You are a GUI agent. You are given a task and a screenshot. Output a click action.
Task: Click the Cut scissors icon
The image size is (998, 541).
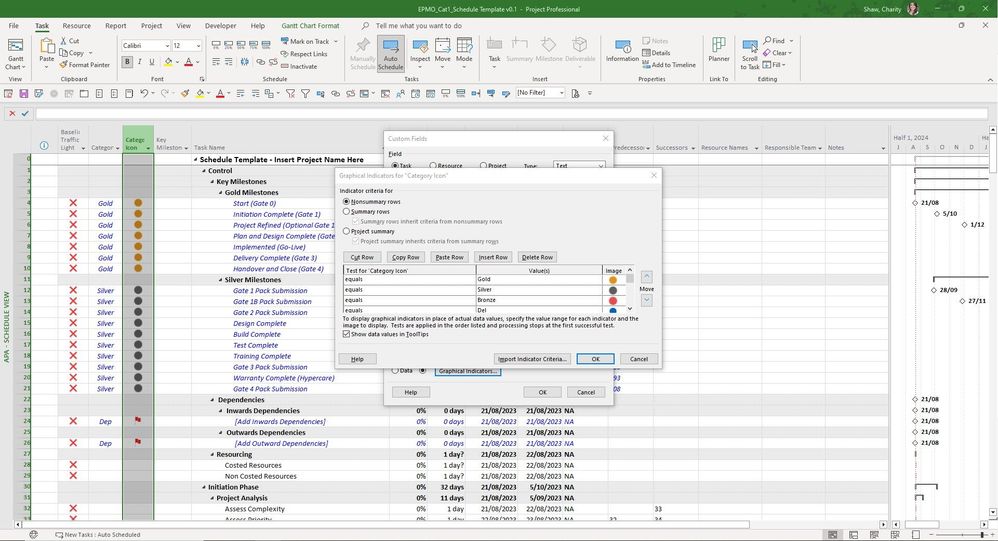tap(64, 41)
